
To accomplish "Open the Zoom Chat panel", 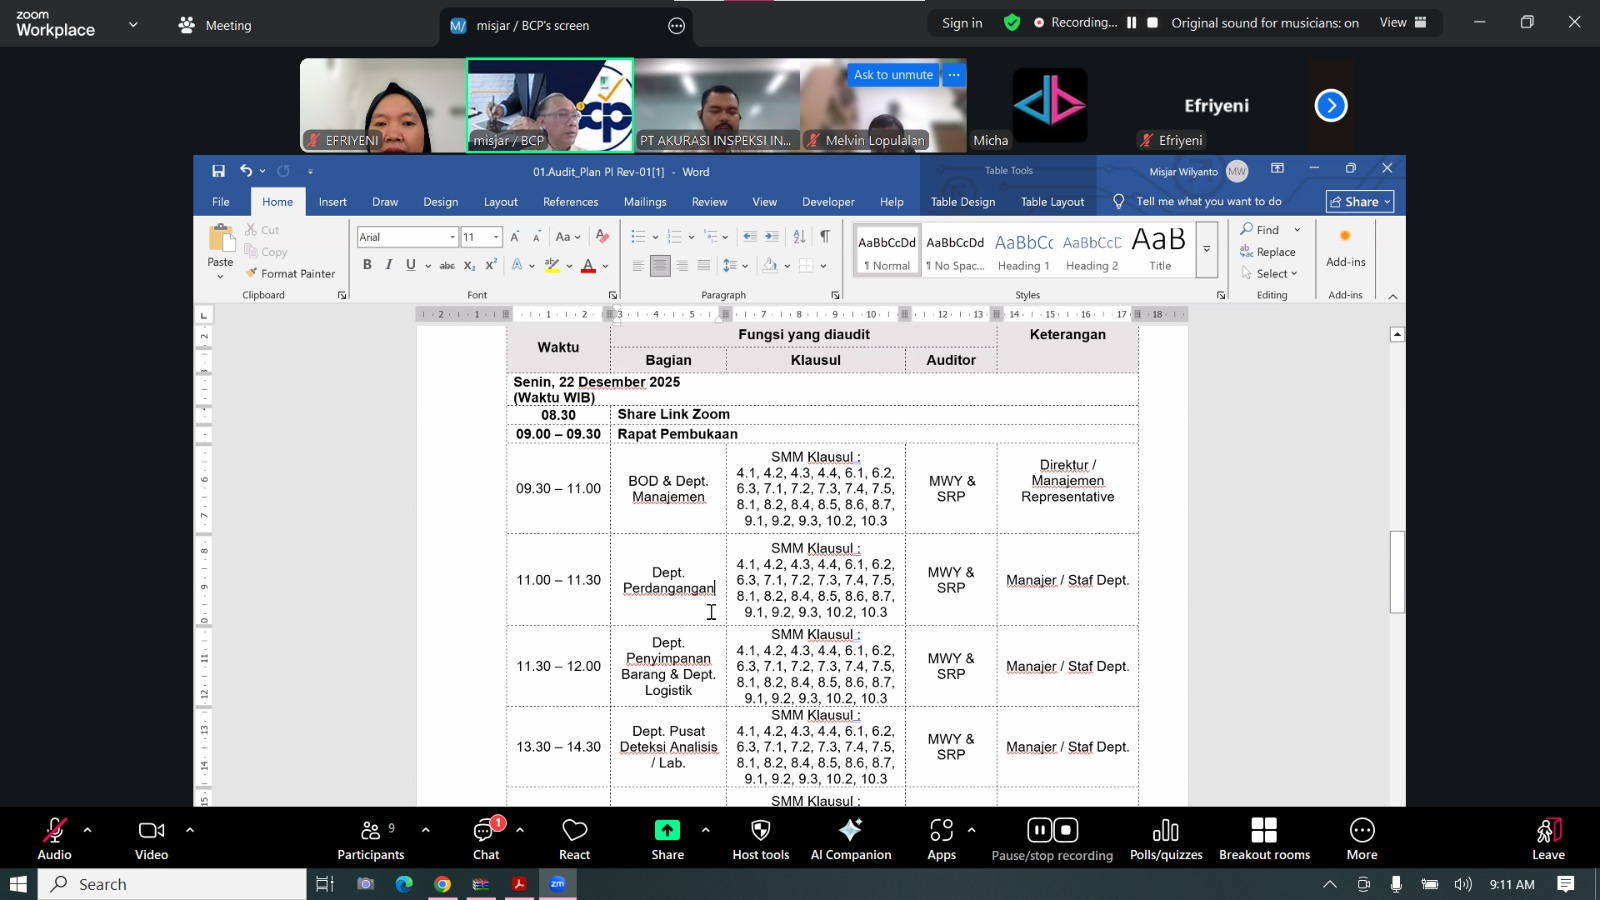I will (x=486, y=838).
